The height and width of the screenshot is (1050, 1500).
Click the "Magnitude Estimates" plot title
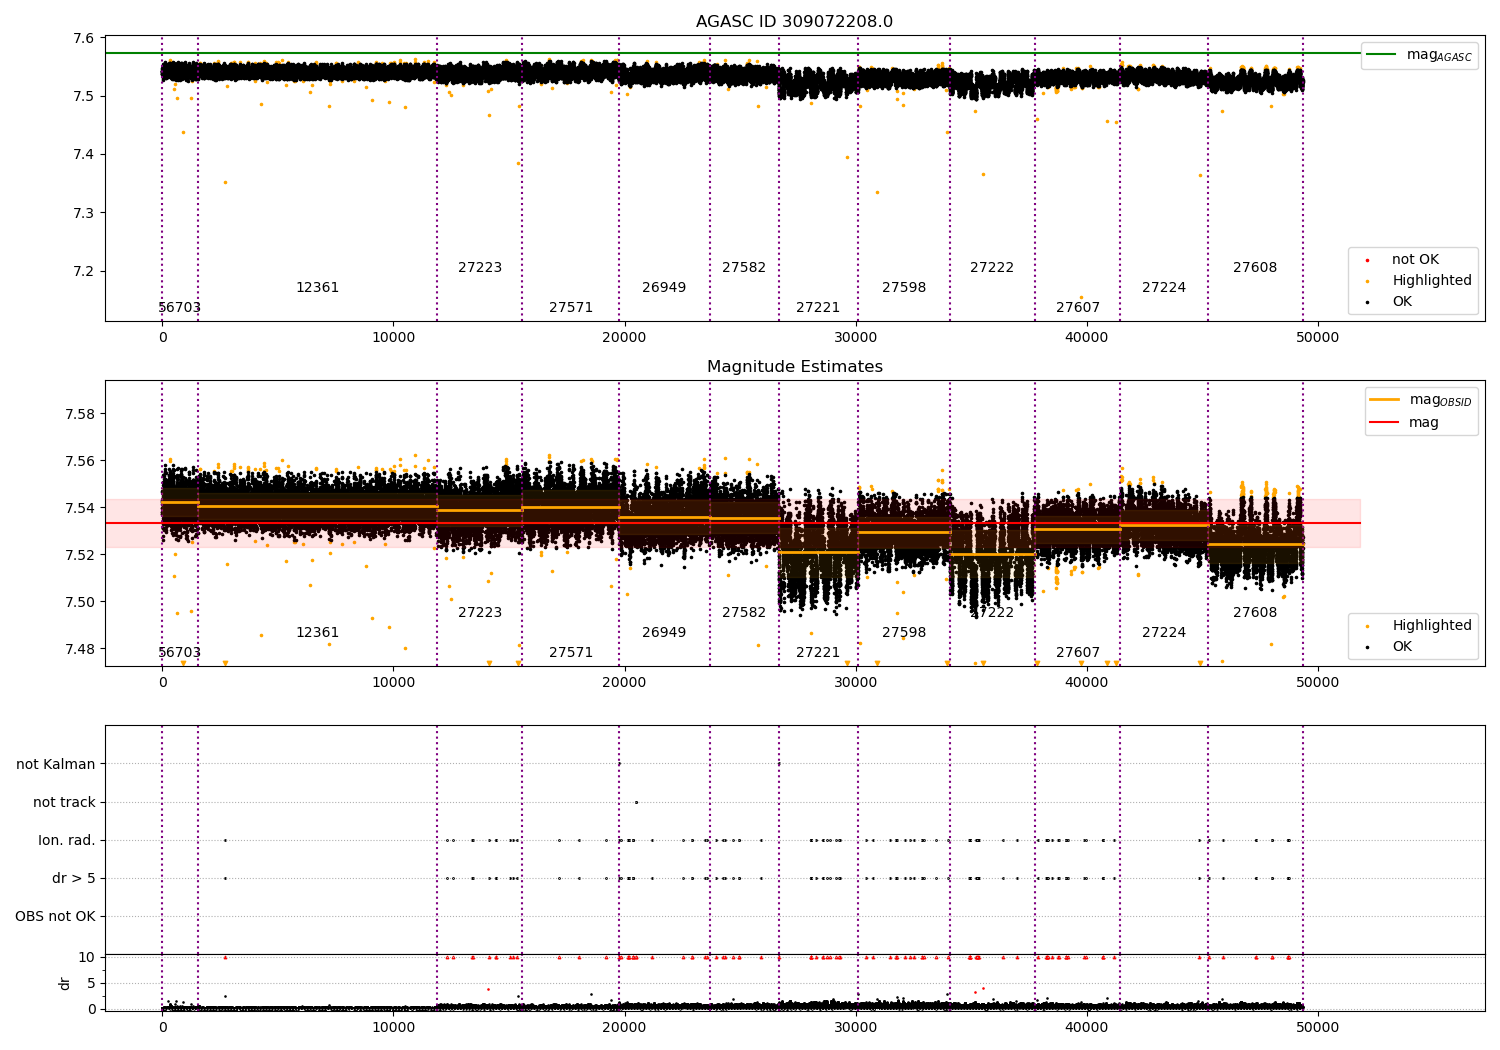coord(795,367)
